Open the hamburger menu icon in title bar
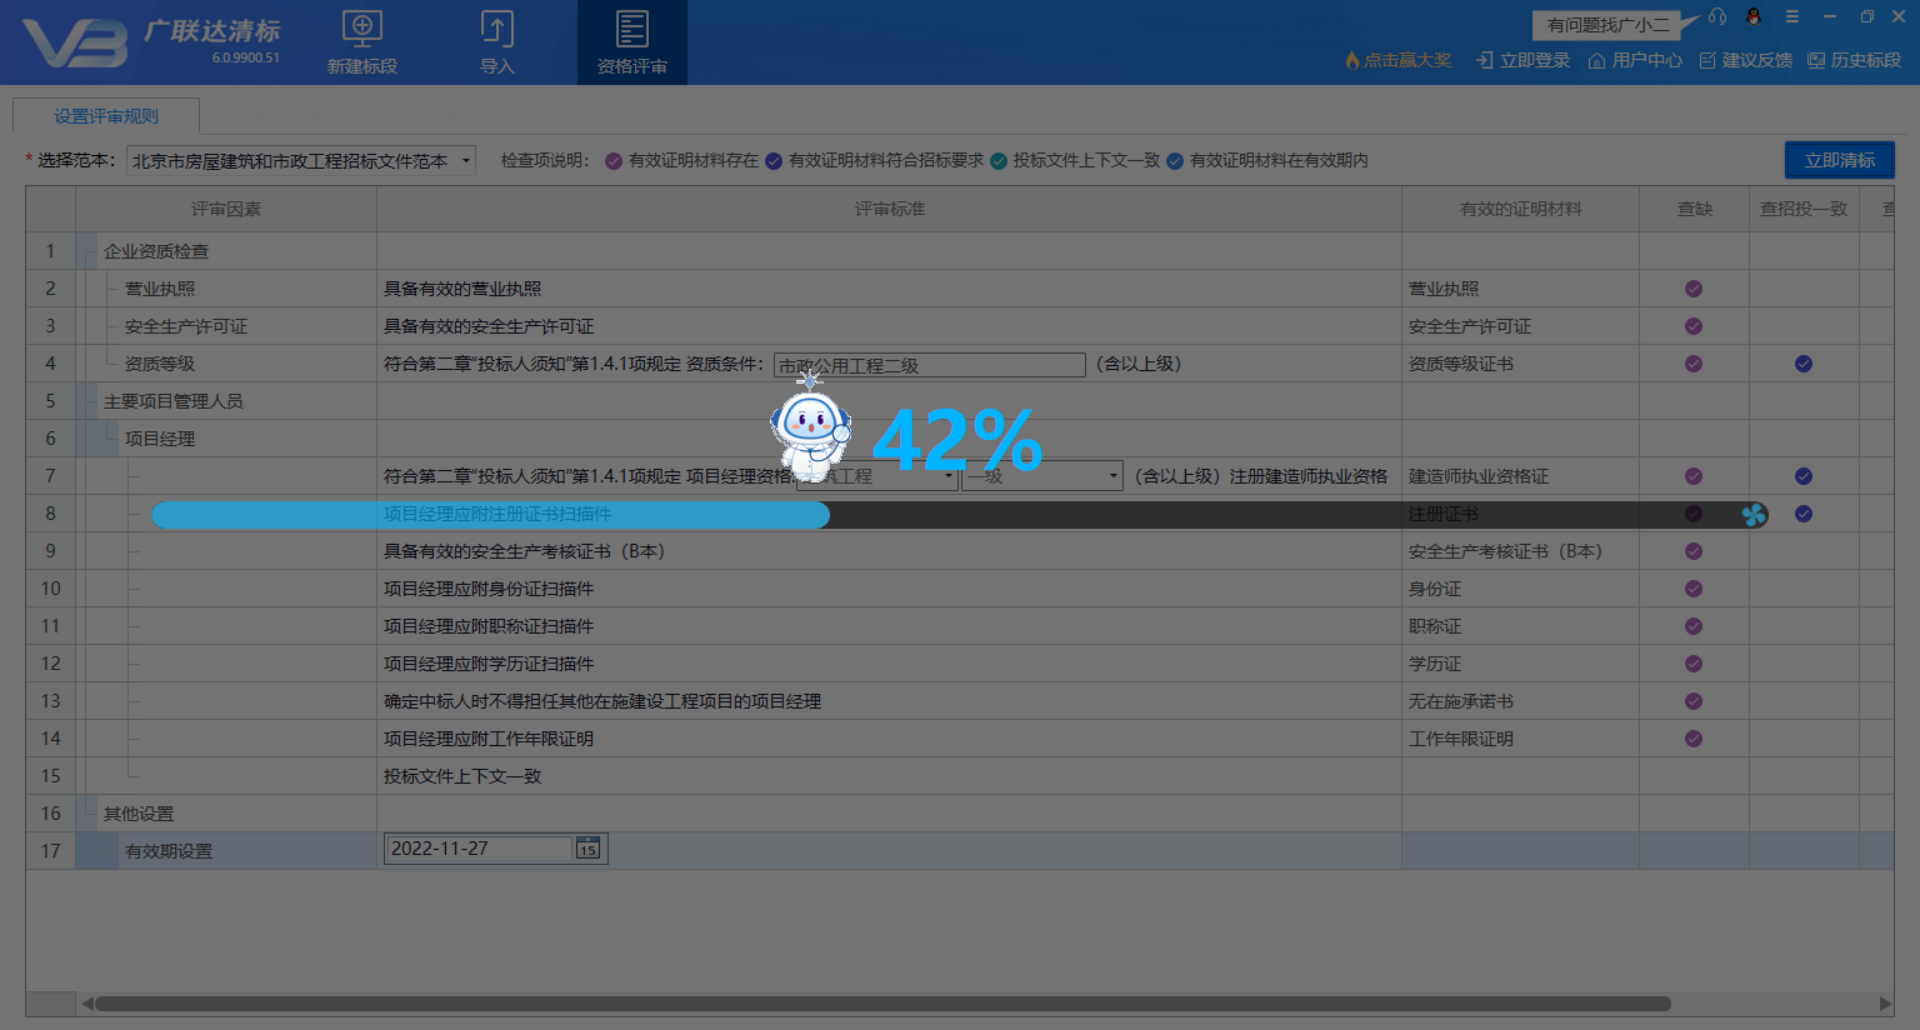 (x=1792, y=17)
